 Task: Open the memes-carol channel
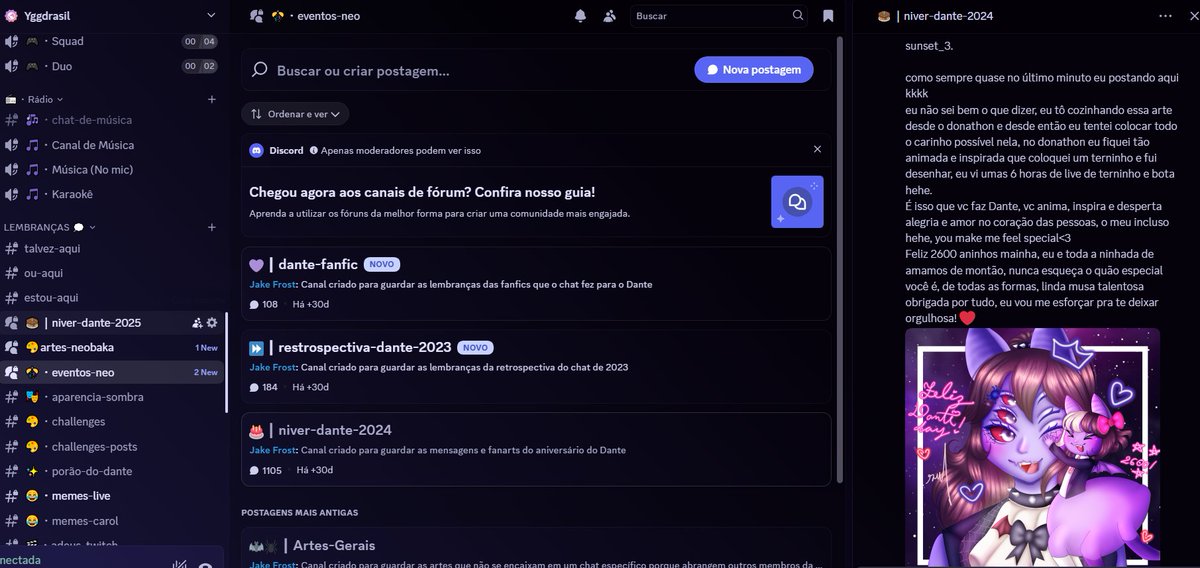[110, 521]
